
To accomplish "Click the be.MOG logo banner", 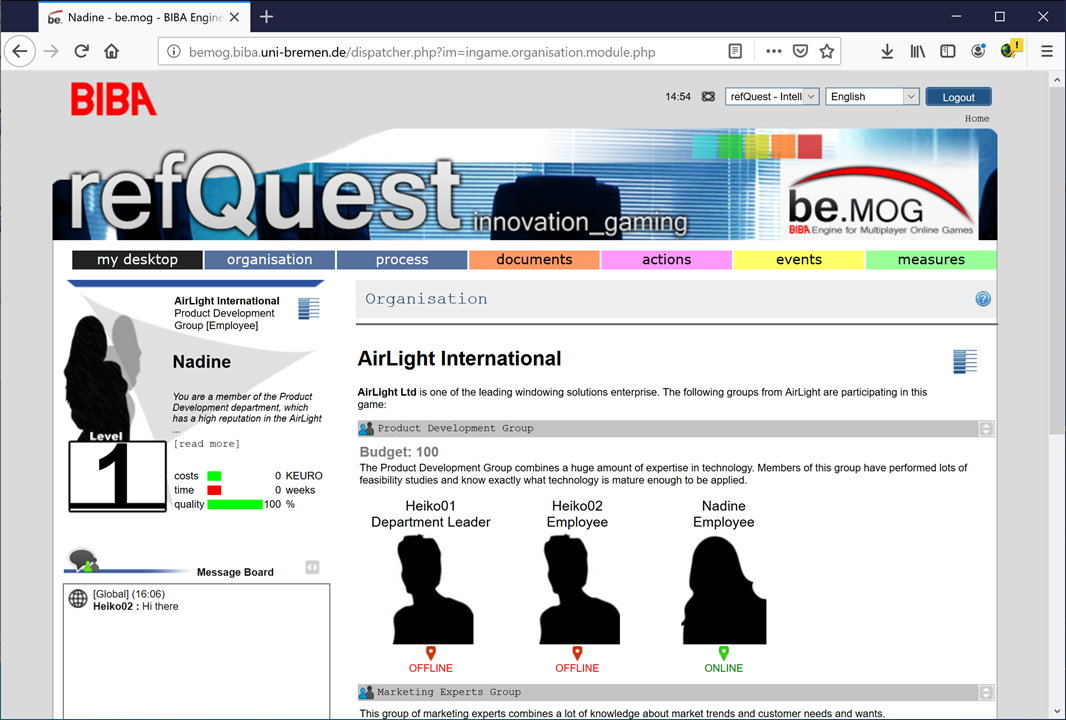I will (x=882, y=202).
